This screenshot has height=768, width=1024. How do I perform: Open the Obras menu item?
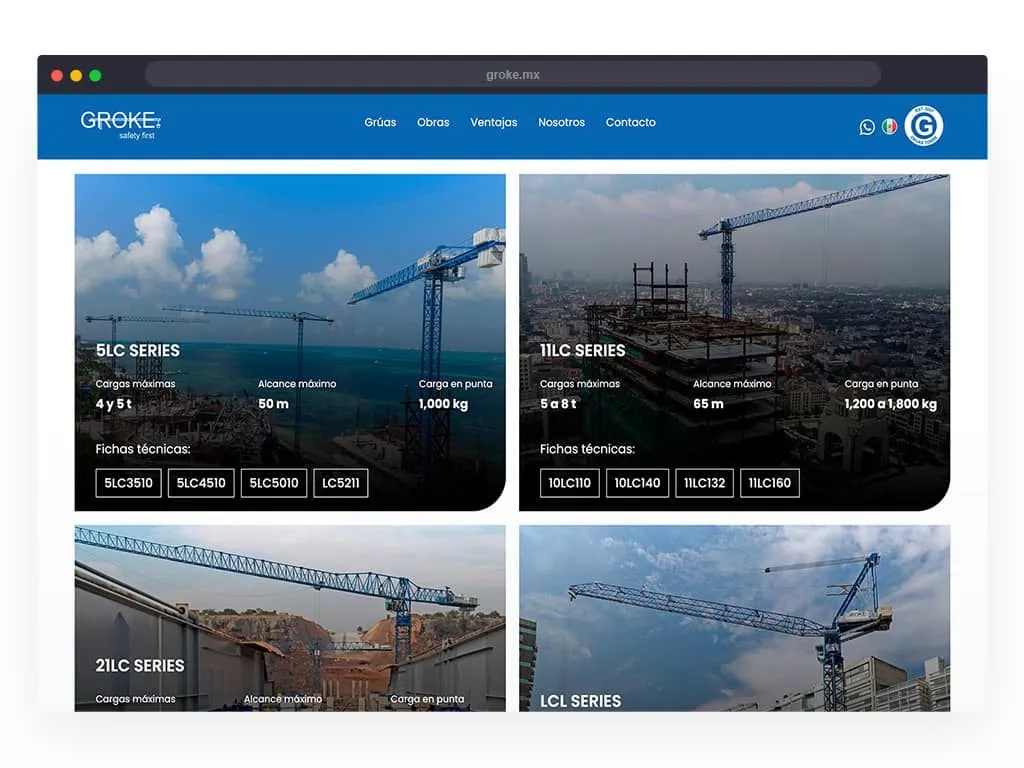(x=433, y=123)
